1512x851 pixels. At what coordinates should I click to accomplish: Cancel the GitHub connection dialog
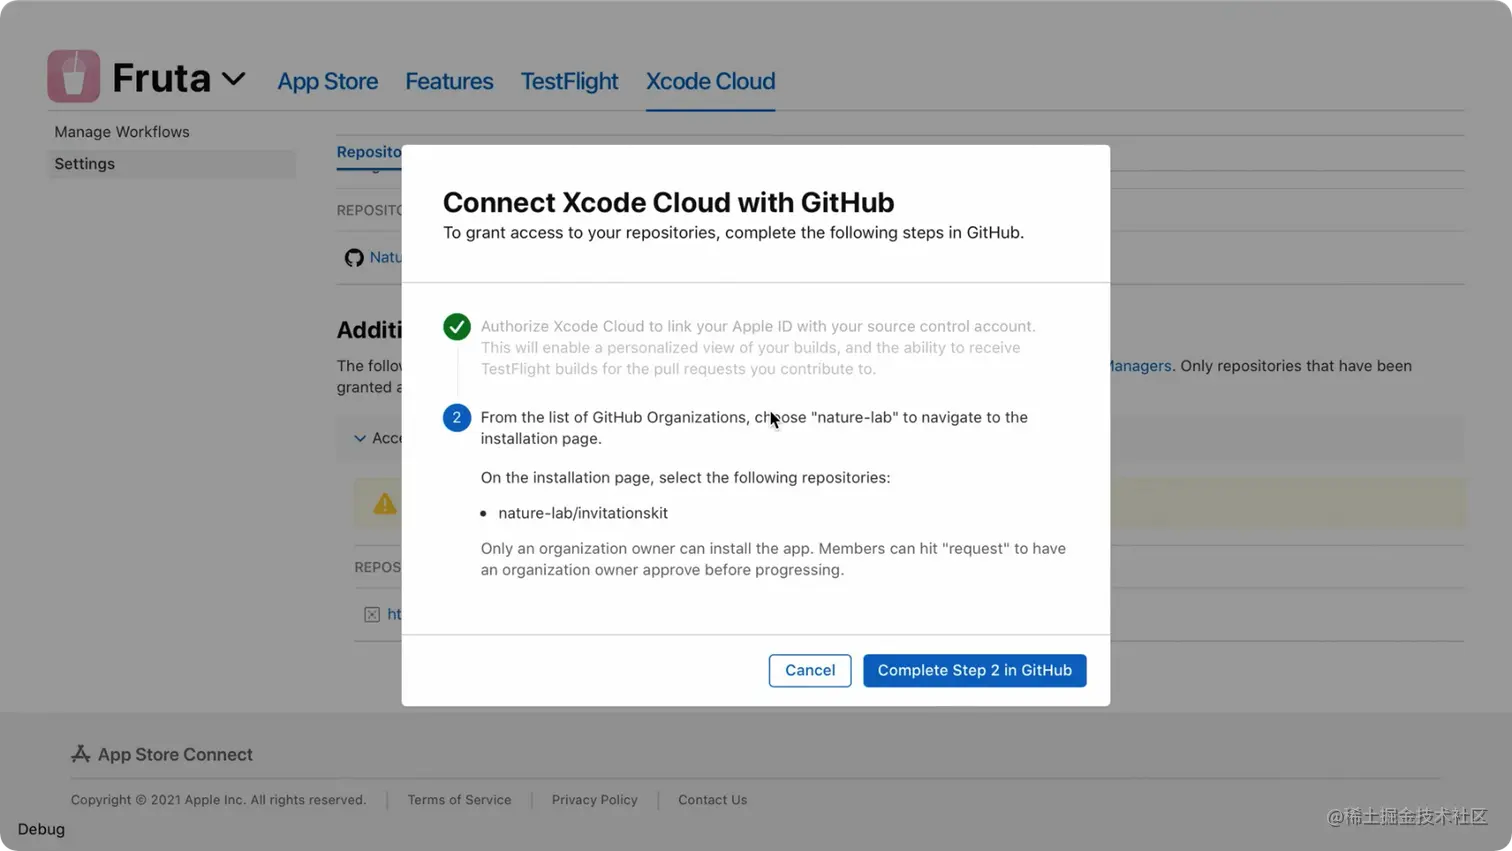tap(810, 670)
